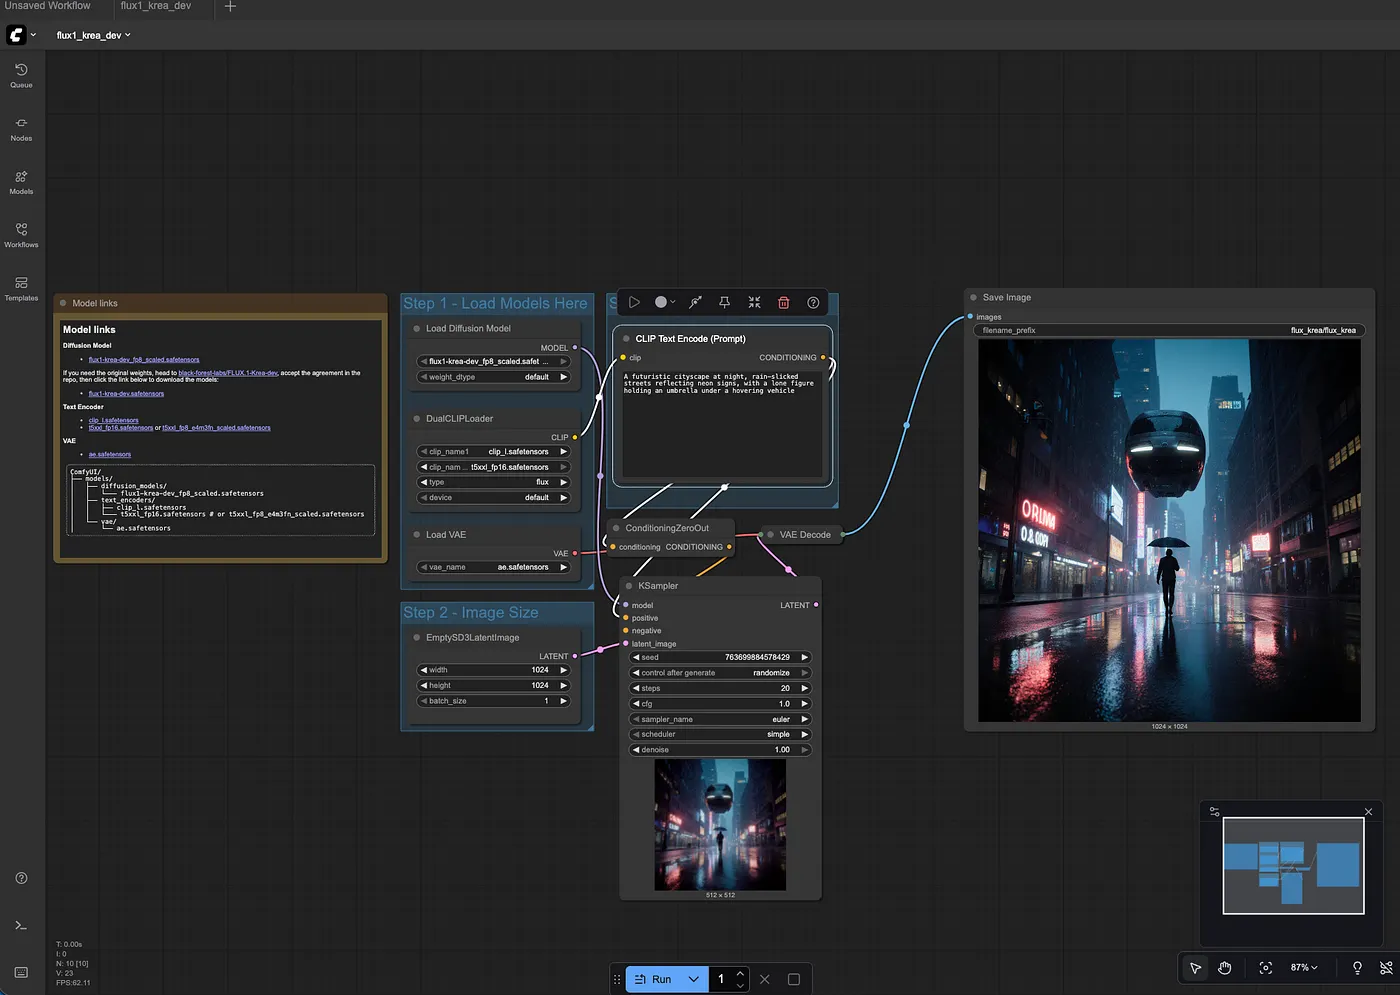Delete the CLIP Text Encode node via trash icon
The width and height of the screenshot is (1400, 995).
point(783,302)
